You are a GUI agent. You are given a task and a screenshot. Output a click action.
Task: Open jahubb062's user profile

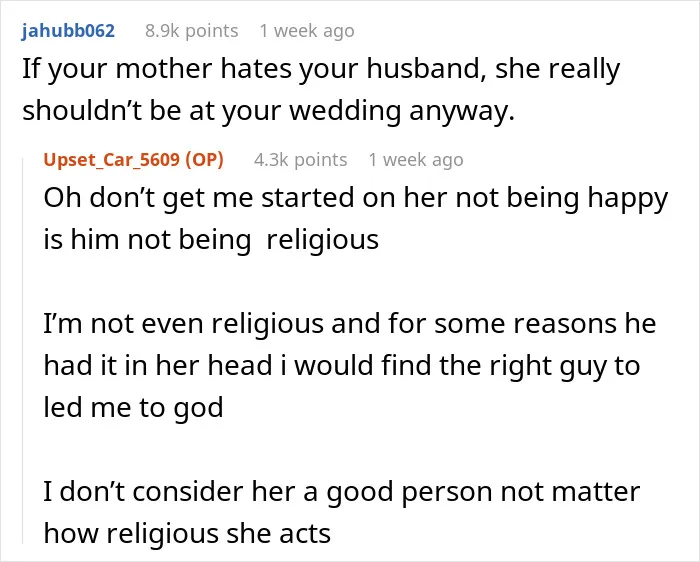[68, 31]
